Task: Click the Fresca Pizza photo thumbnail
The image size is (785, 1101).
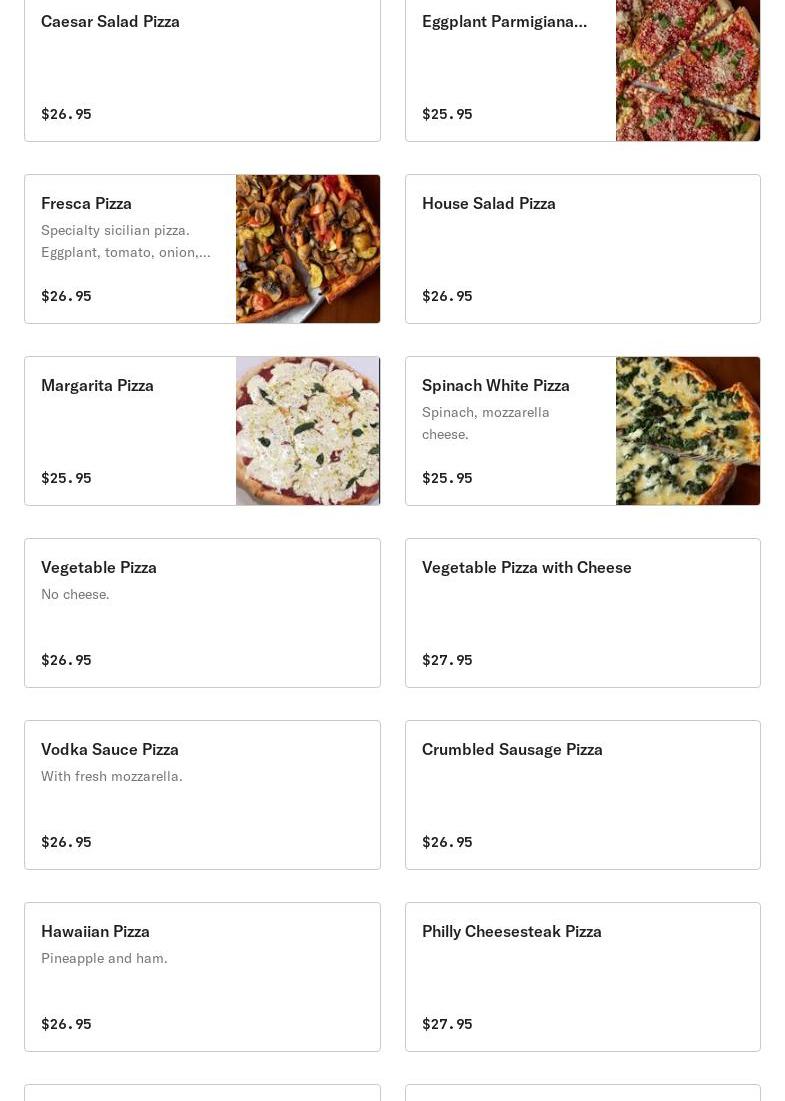Action: (x=307, y=249)
